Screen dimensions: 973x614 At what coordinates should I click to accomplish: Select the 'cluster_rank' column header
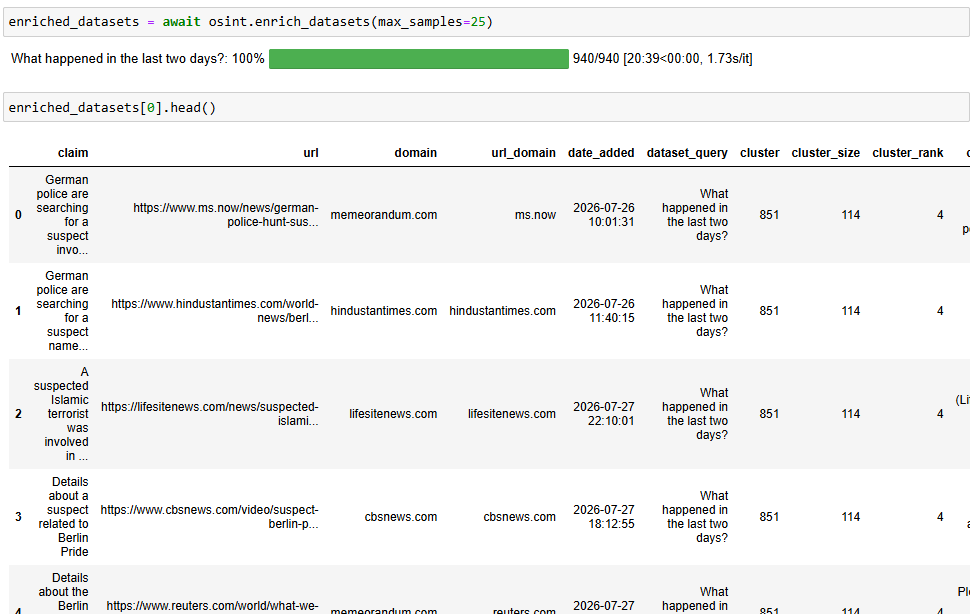tap(907, 153)
